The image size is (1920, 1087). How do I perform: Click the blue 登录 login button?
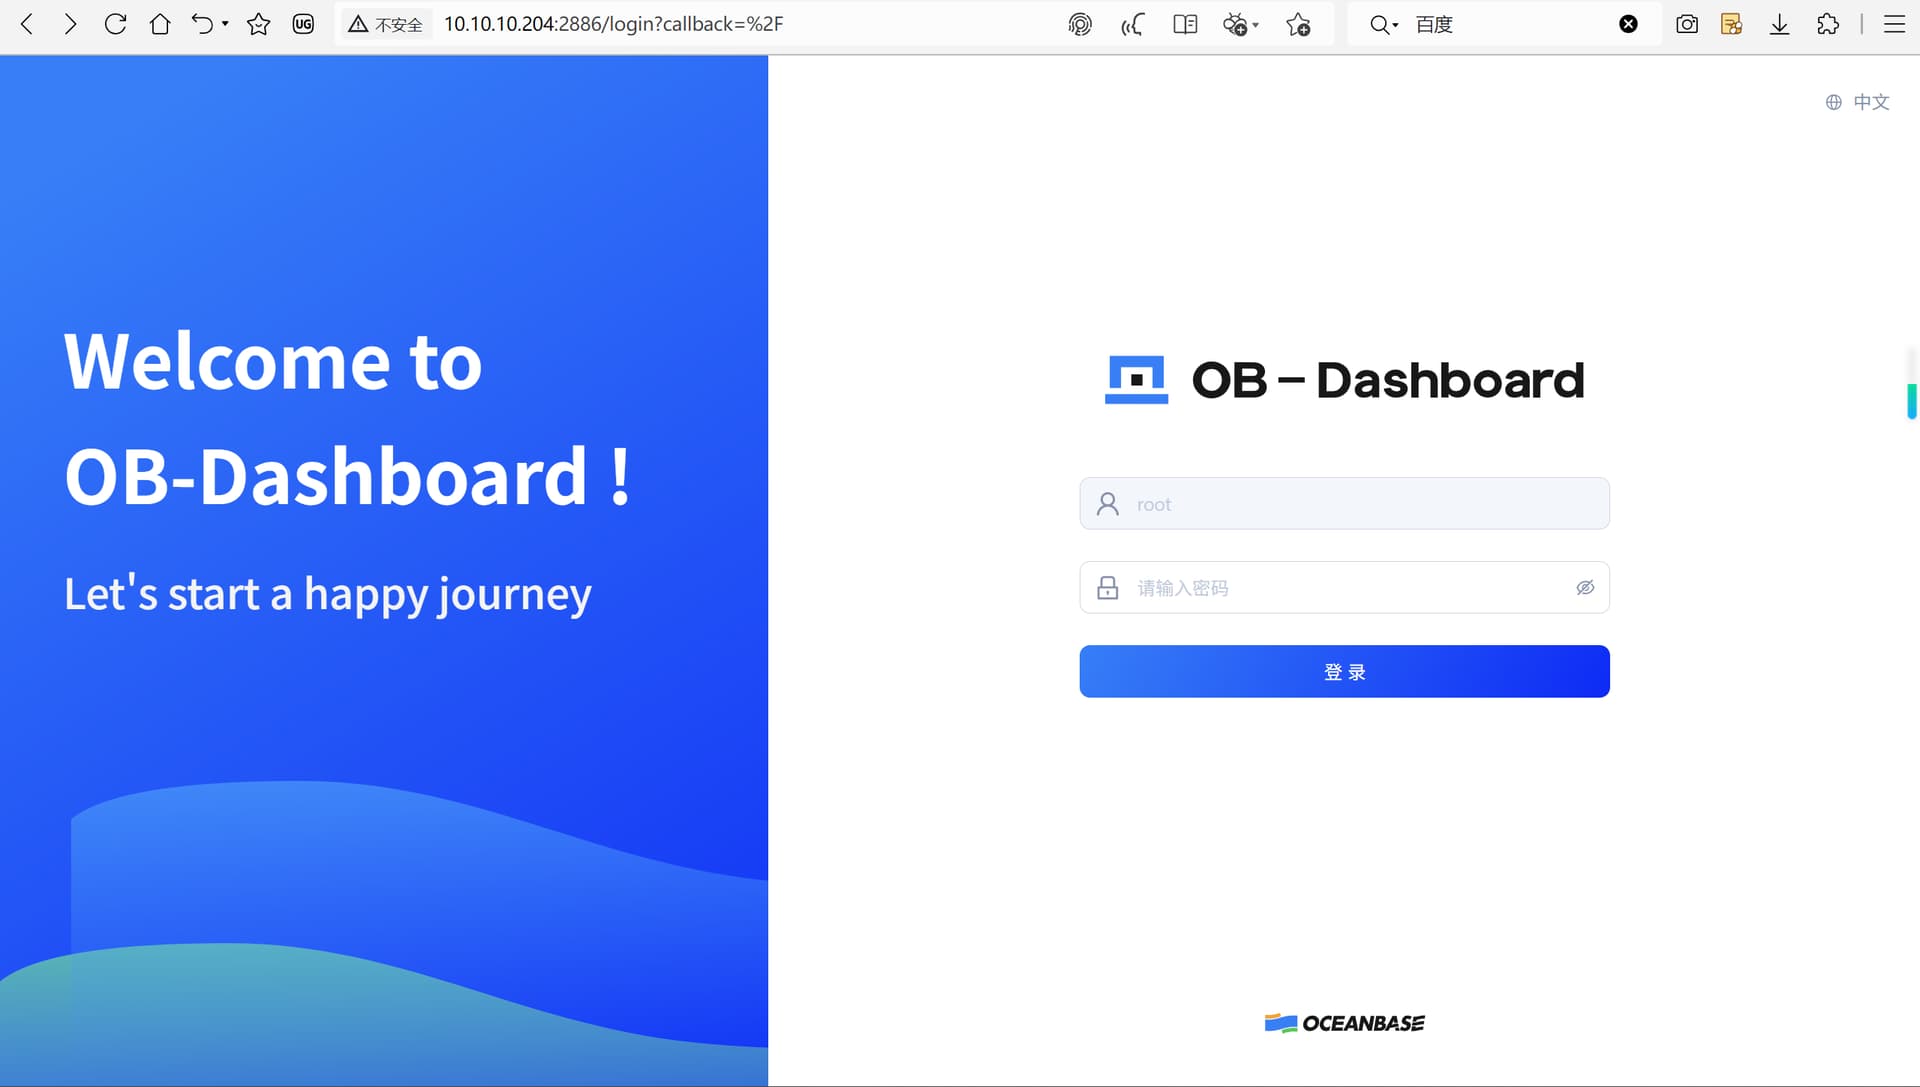coord(1344,672)
